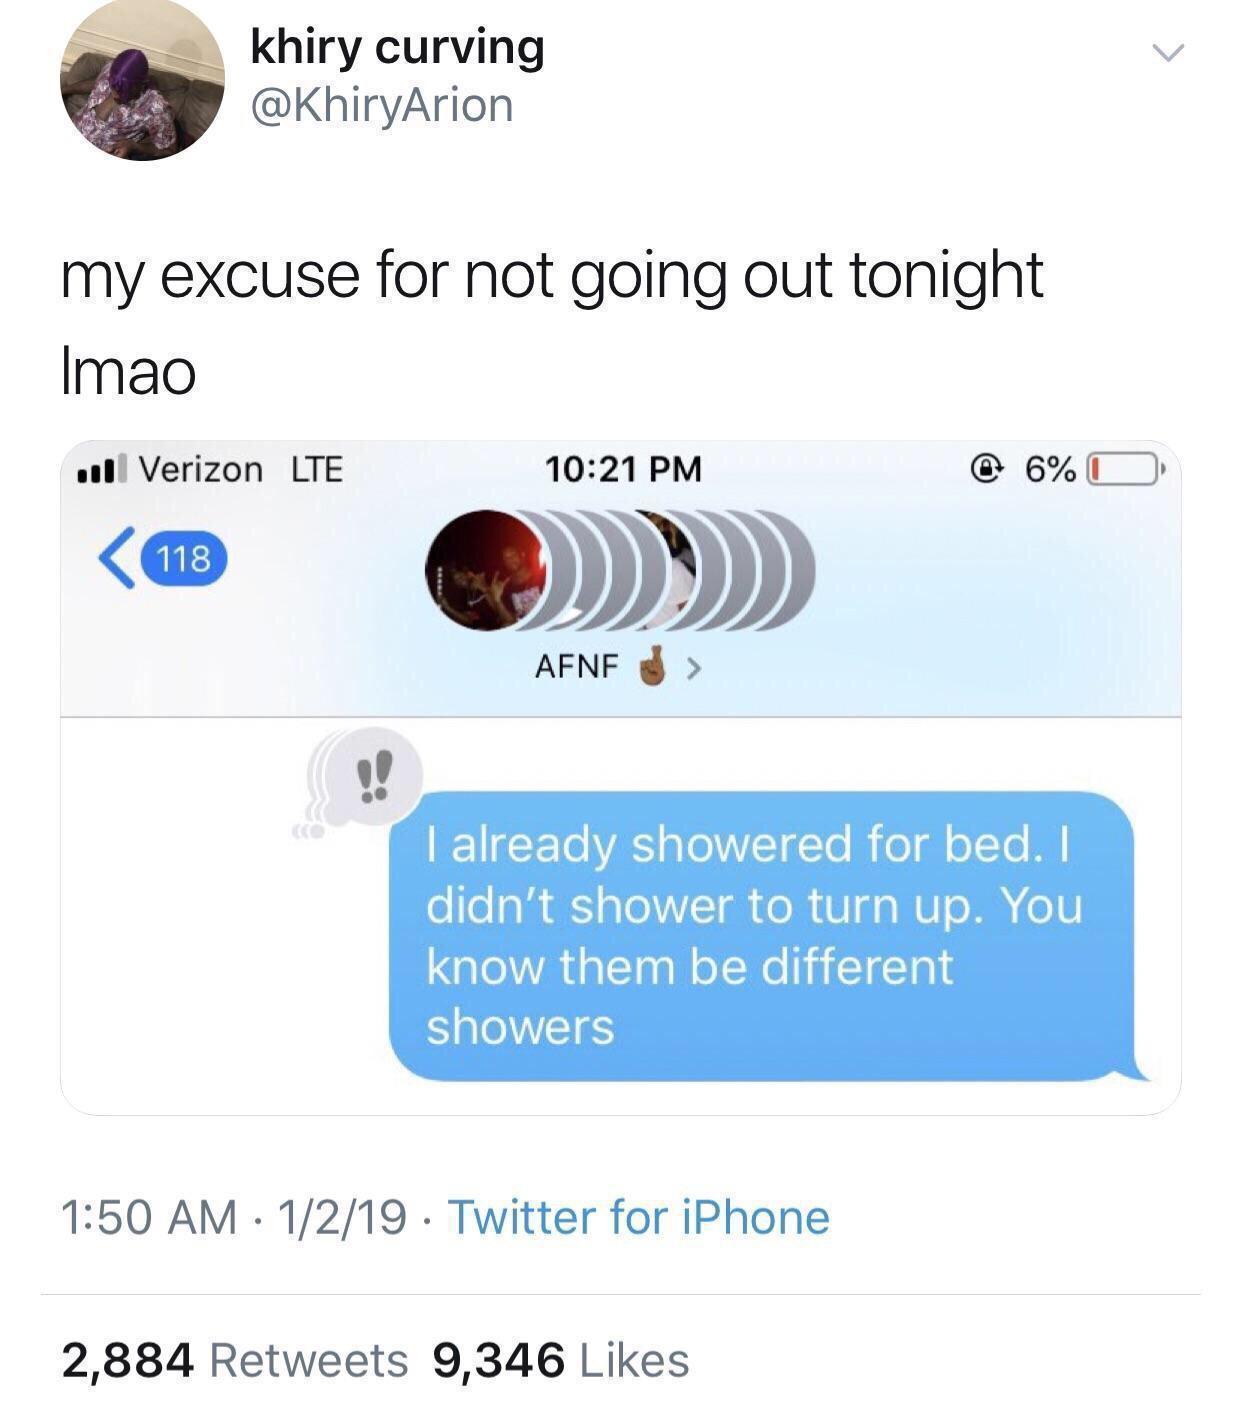
Task: Open the AFNF group details chevron
Action: click(692, 668)
